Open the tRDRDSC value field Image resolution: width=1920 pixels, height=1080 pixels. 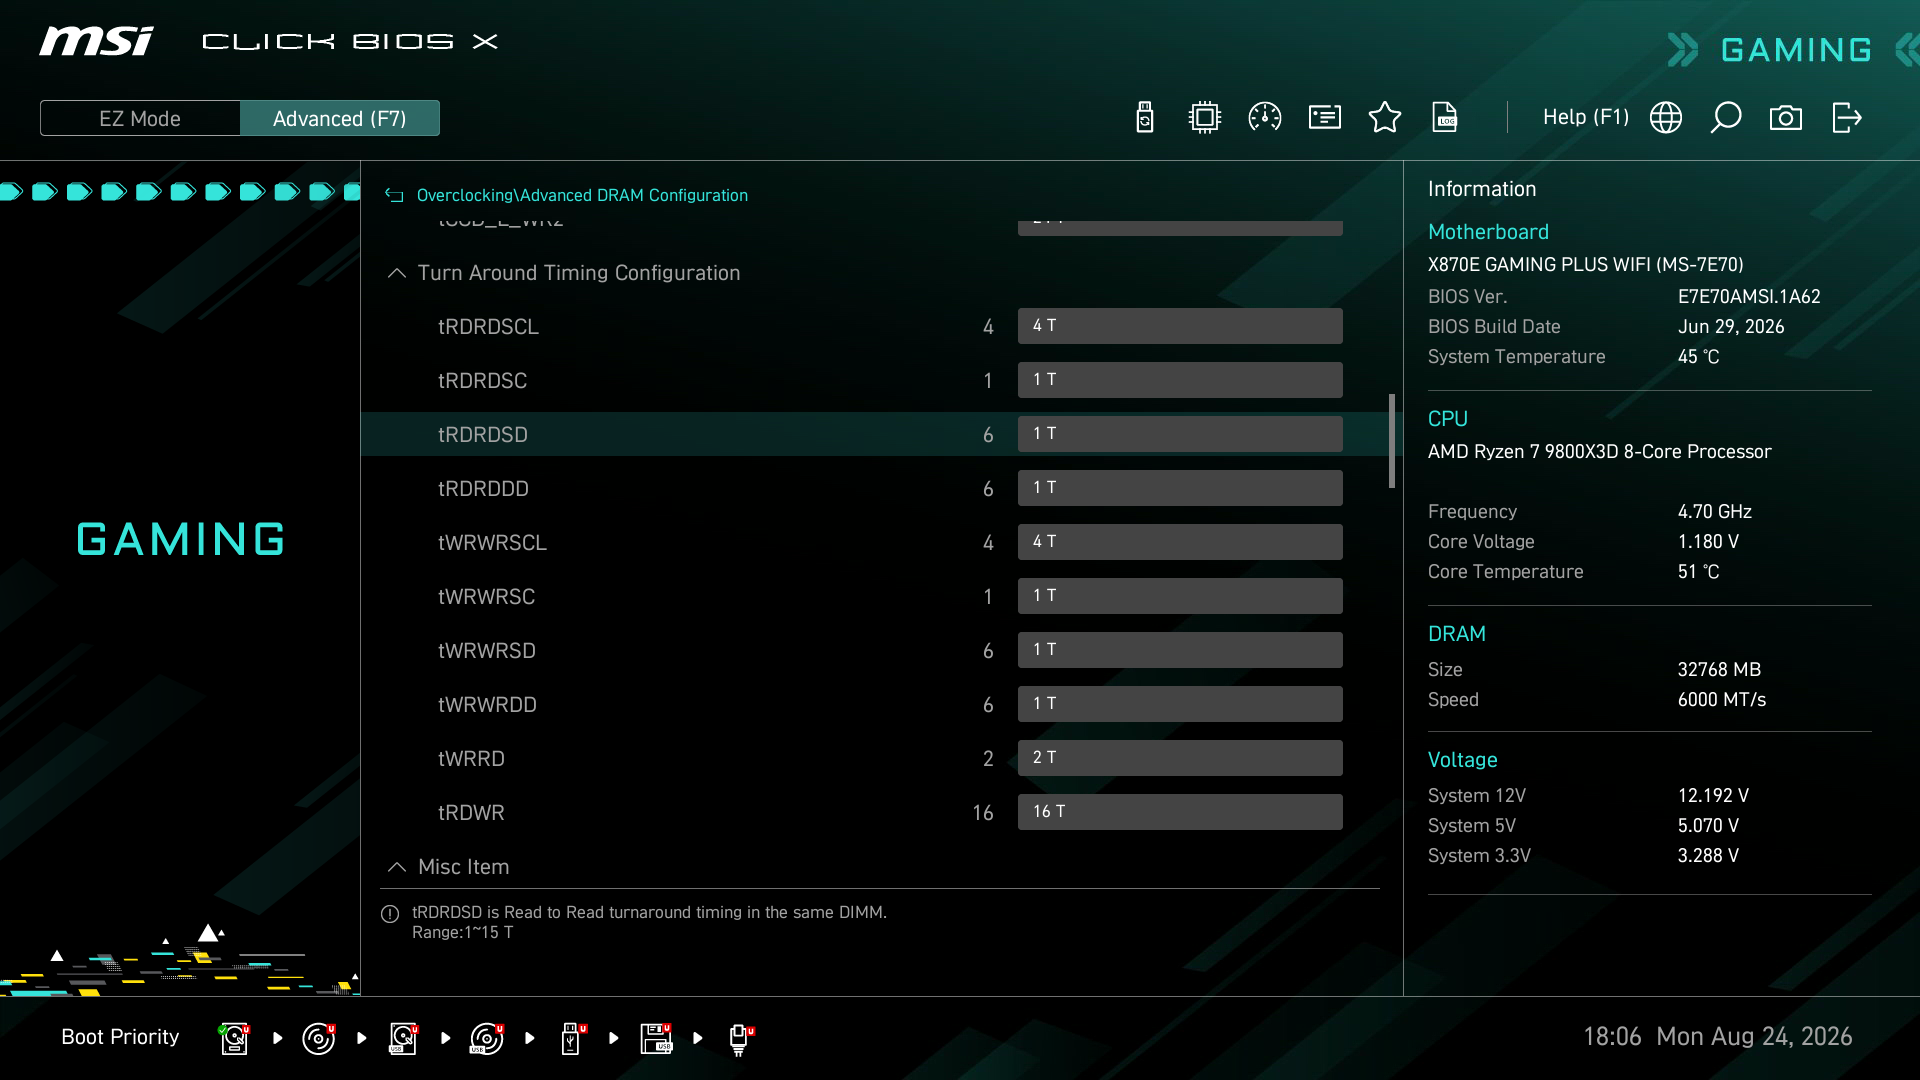click(1180, 380)
